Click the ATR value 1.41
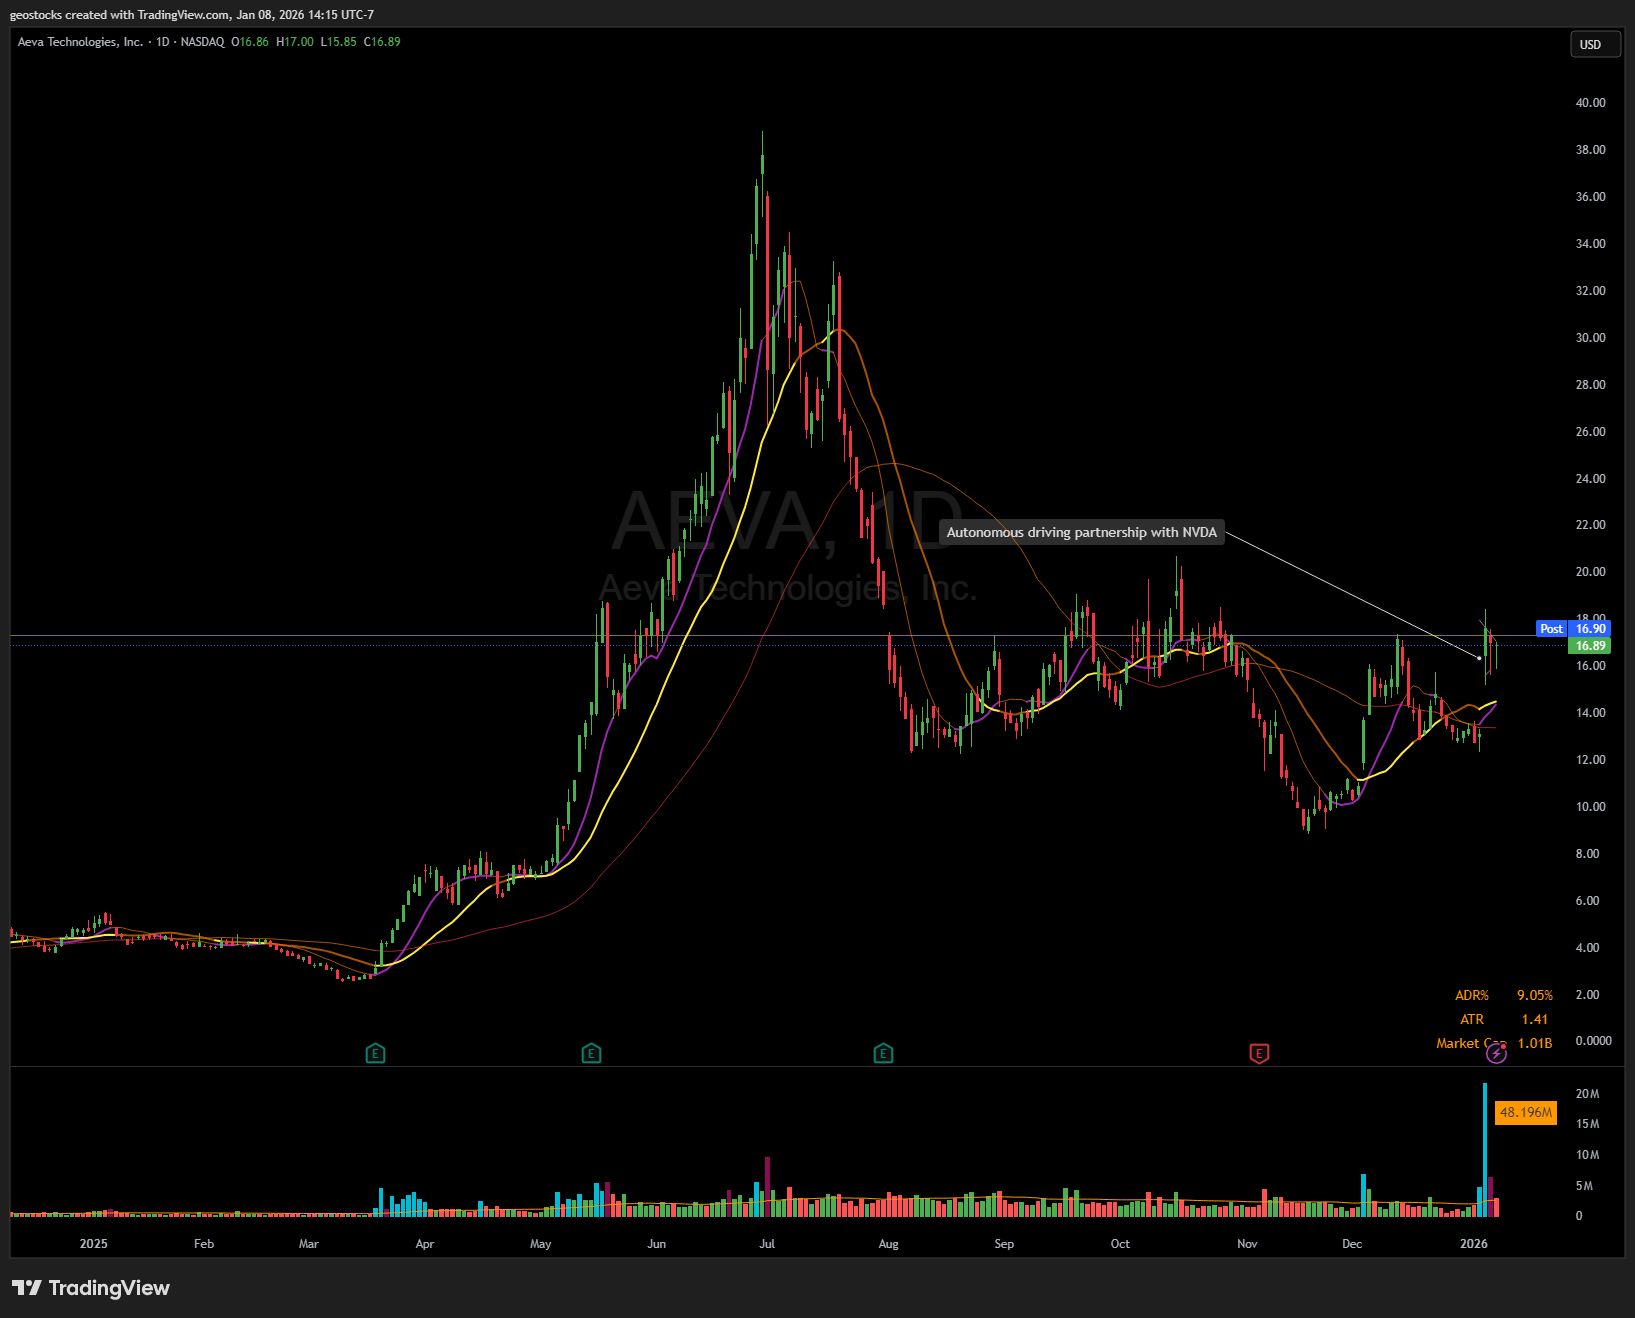Image resolution: width=1635 pixels, height=1318 pixels. [x=1535, y=1019]
